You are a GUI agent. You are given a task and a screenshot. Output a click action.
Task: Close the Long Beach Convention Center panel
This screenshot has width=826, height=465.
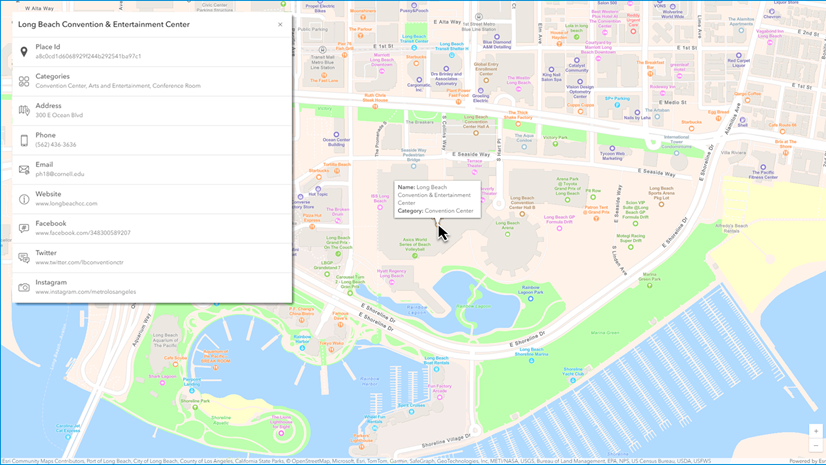coord(280,24)
